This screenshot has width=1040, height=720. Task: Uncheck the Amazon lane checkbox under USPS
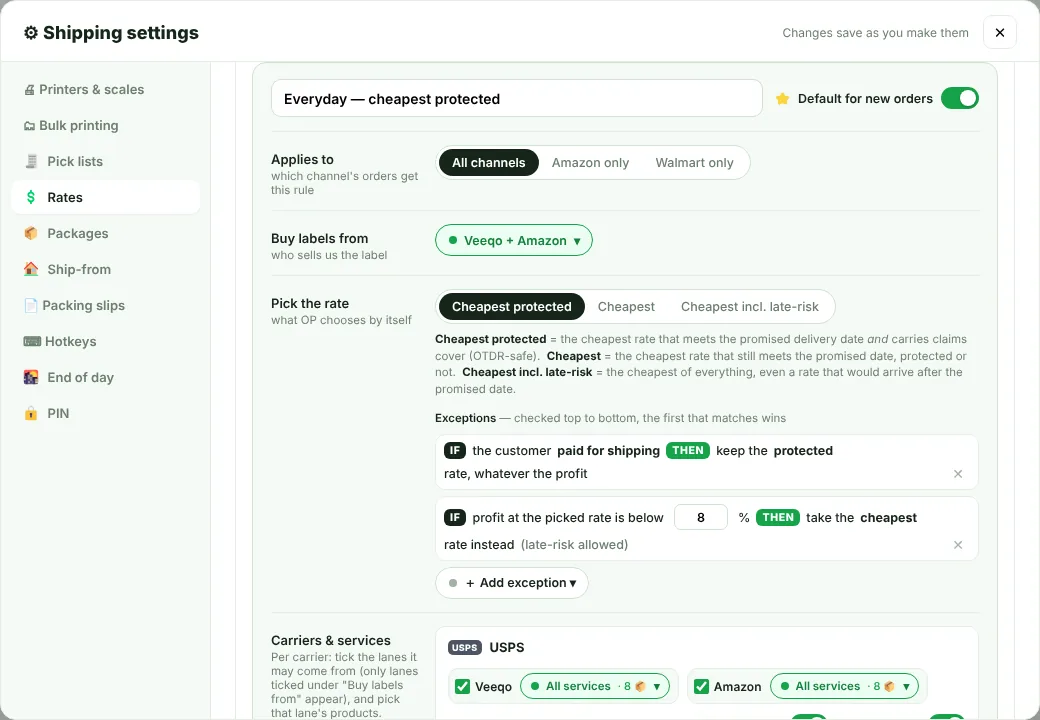701,686
